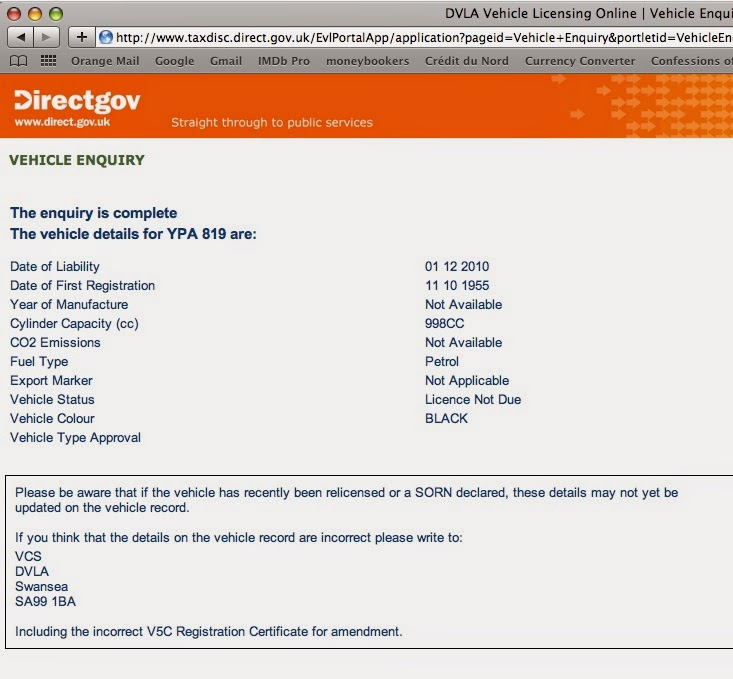
Task: Click the Date of Liability label
Action: point(55,267)
